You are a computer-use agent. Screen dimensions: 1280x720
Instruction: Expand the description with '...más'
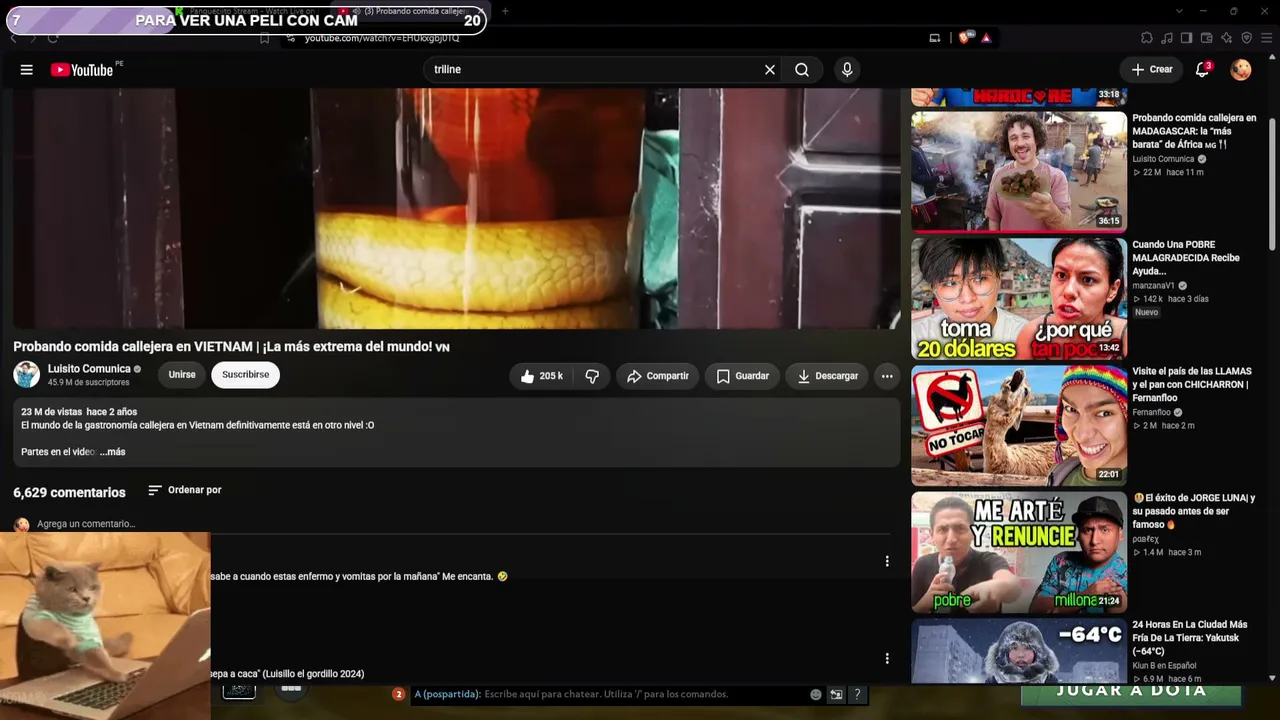[113, 452]
